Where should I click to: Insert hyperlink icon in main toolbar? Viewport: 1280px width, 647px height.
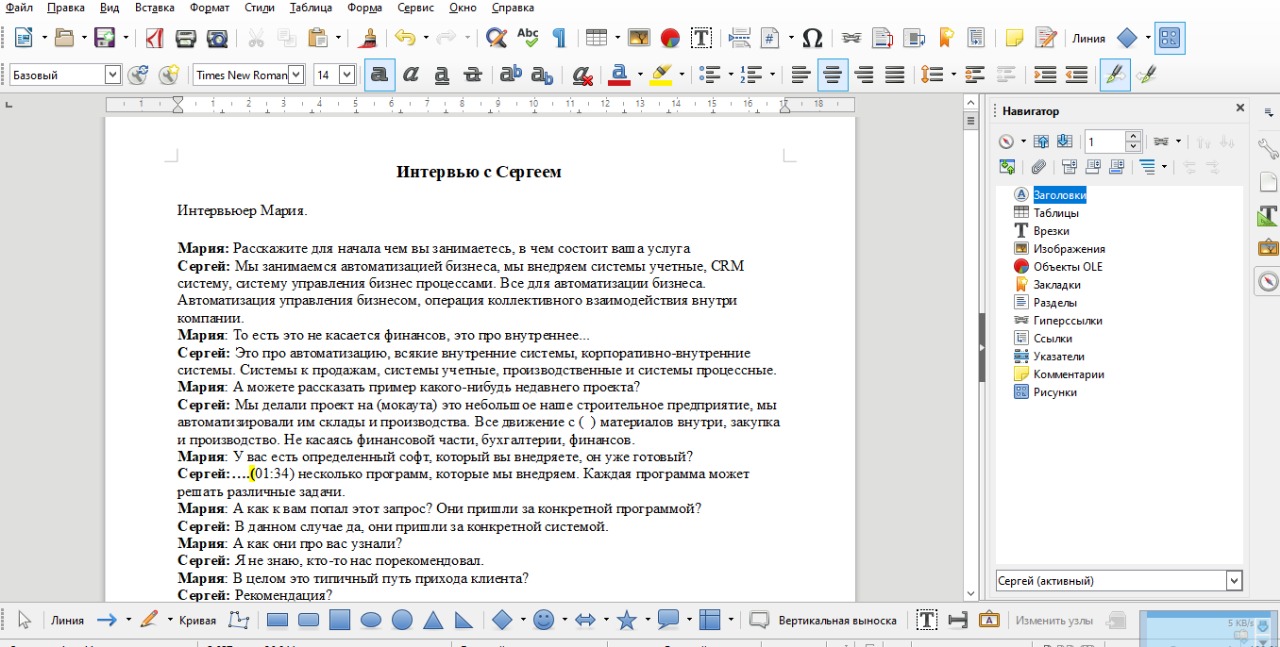click(851, 38)
